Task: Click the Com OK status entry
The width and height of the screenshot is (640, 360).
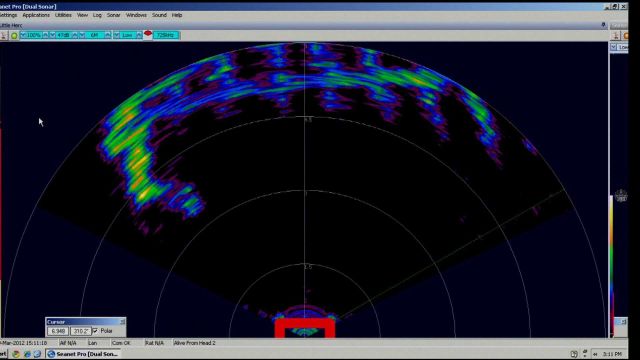Action: pyautogui.click(x=121, y=343)
